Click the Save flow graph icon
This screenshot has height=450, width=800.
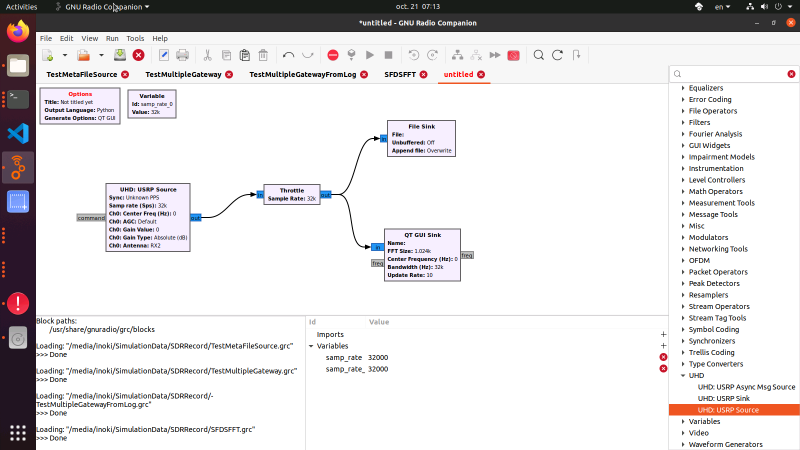[x=120, y=55]
